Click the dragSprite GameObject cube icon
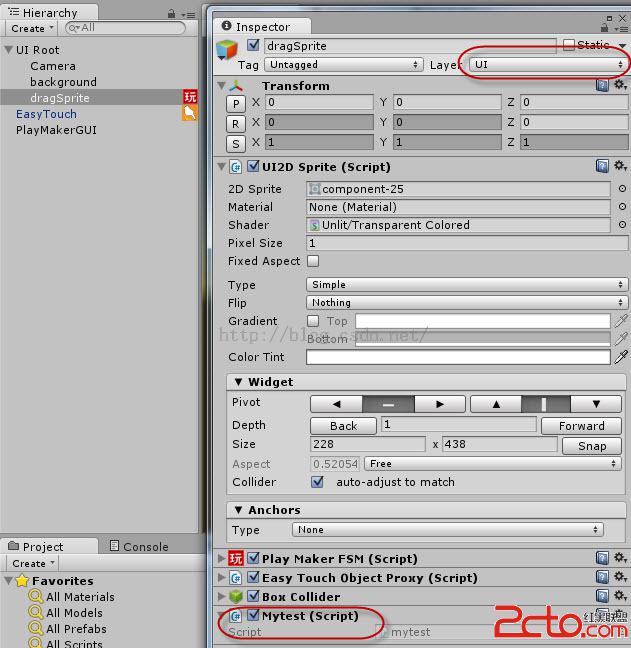 pos(227,49)
